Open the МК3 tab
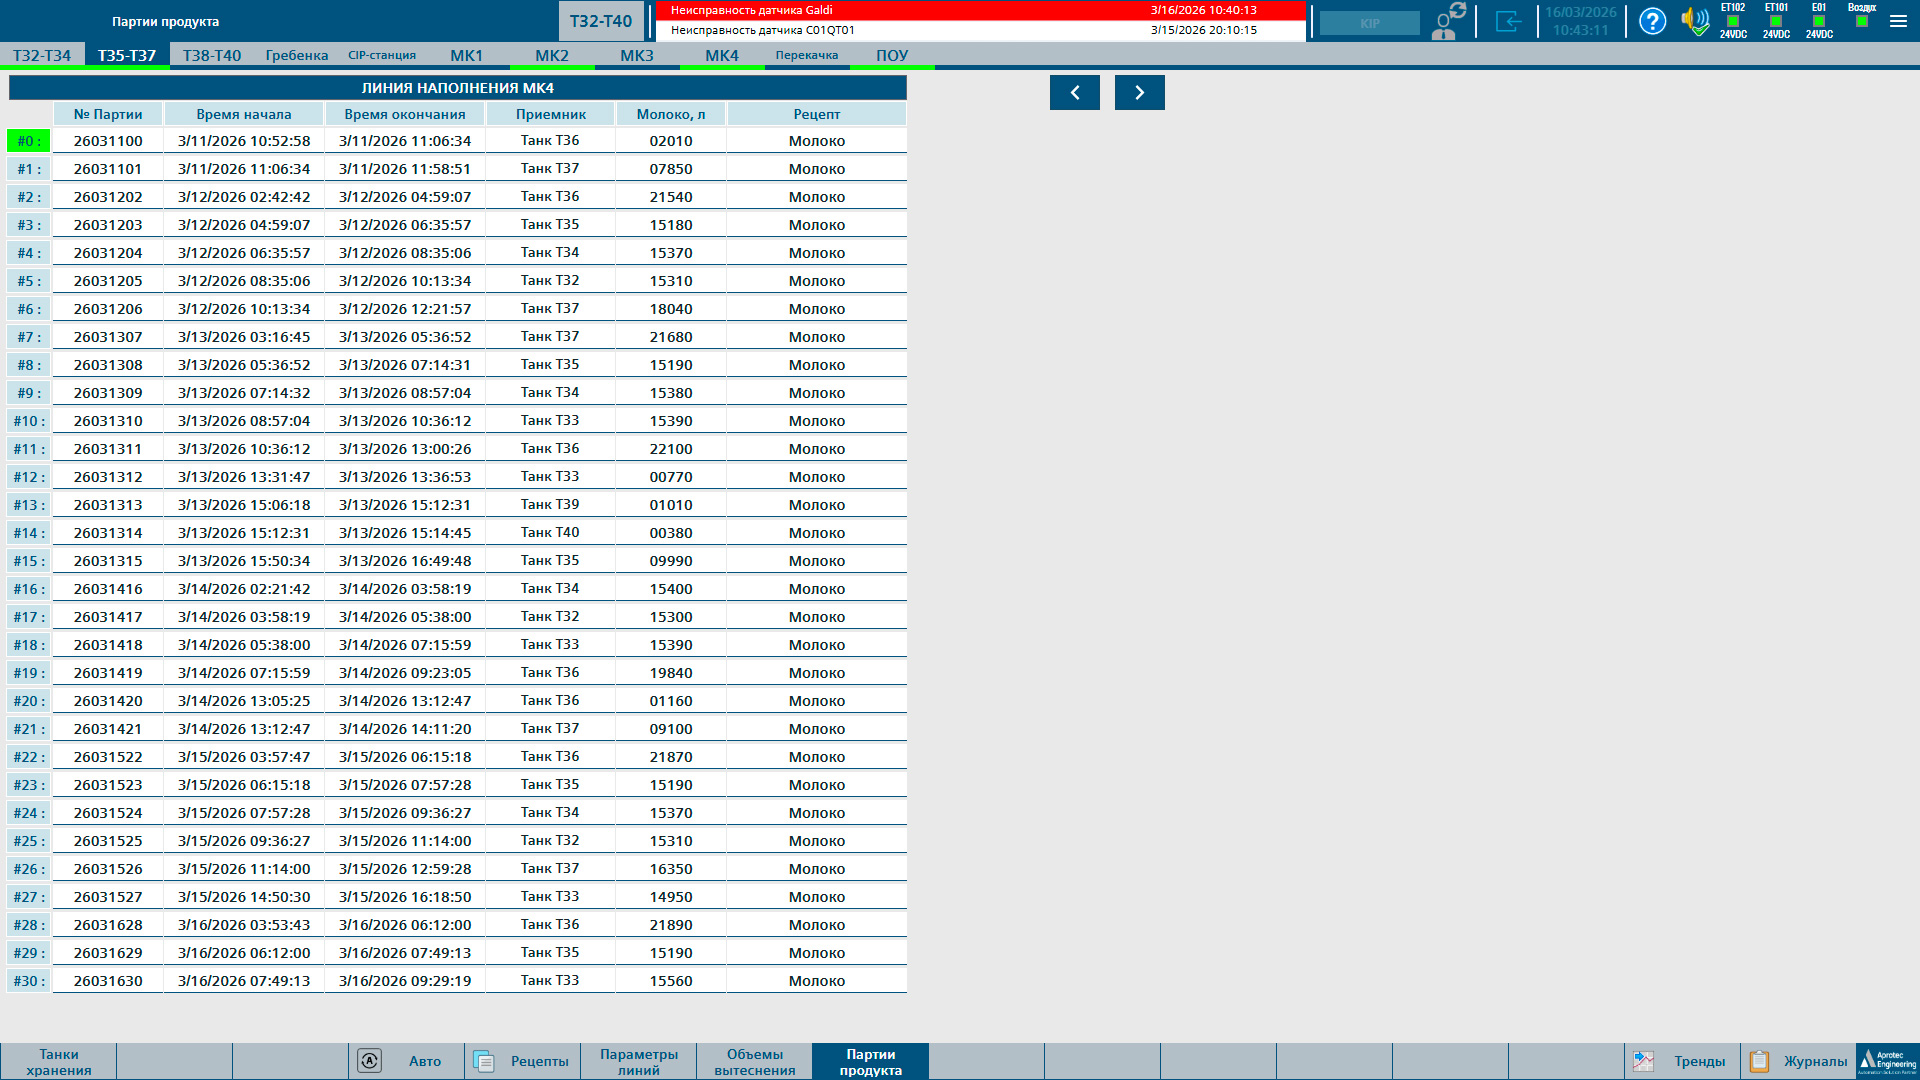 pyautogui.click(x=637, y=55)
